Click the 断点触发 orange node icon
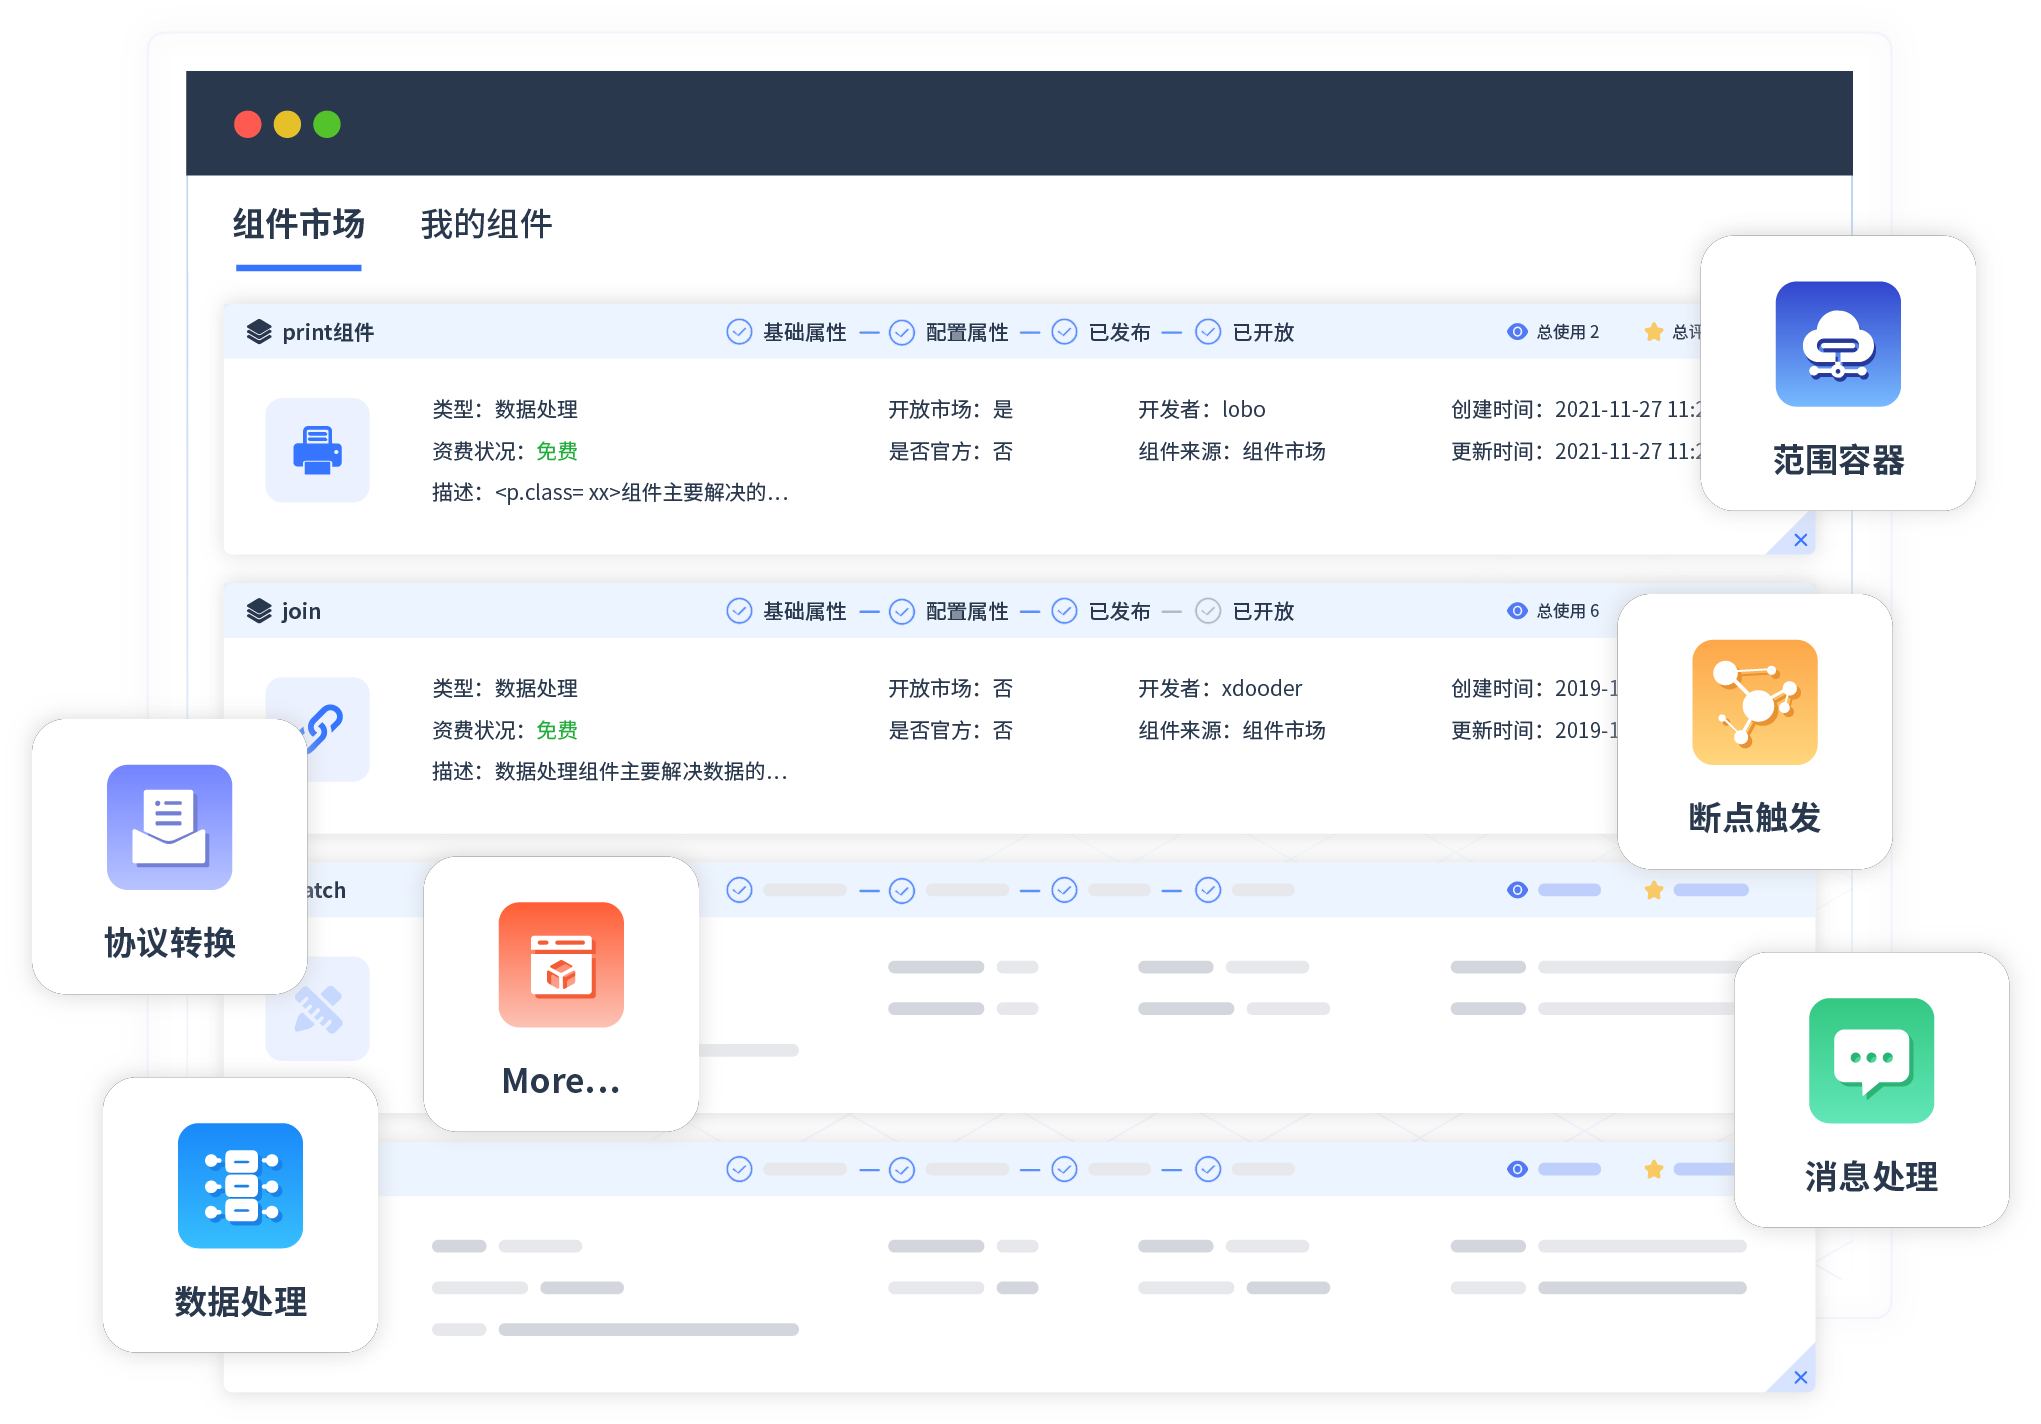 pos(1753,702)
